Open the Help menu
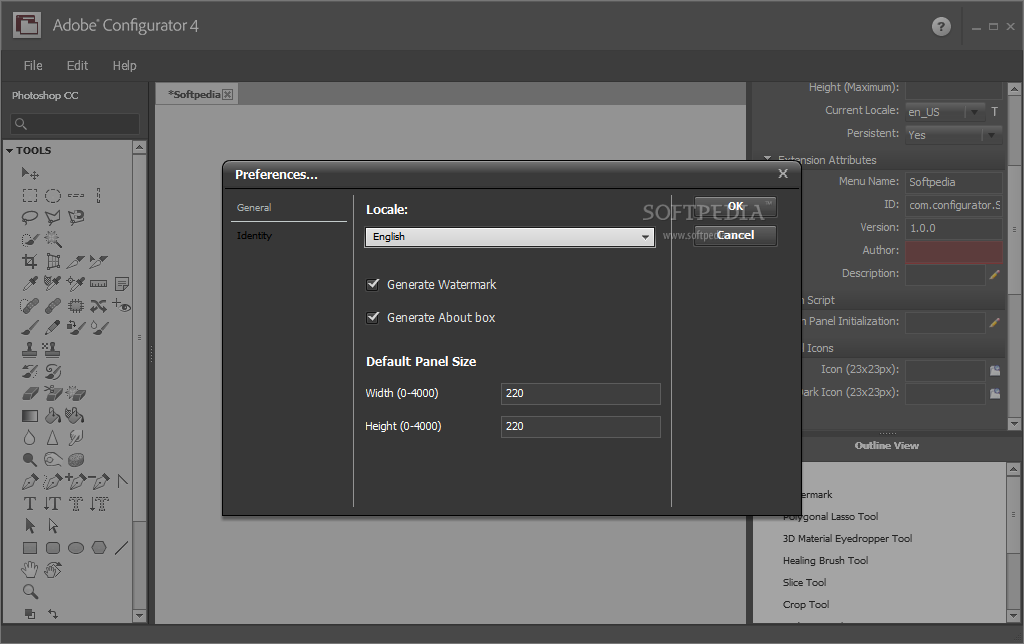 click(x=124, y=65)
